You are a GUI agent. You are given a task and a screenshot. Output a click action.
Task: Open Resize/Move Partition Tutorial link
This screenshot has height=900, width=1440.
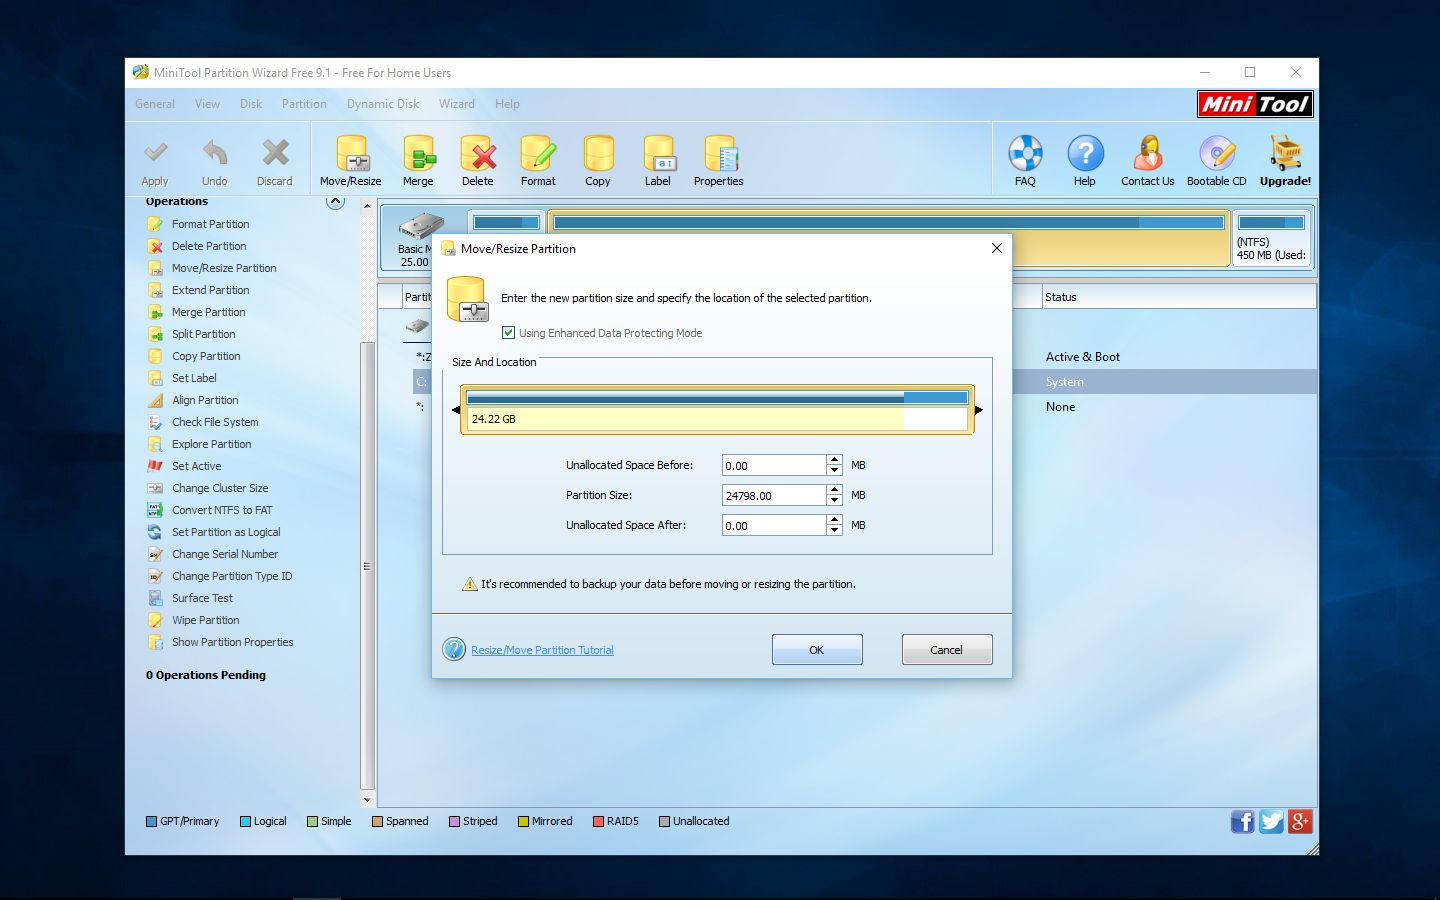click(542, 650)
